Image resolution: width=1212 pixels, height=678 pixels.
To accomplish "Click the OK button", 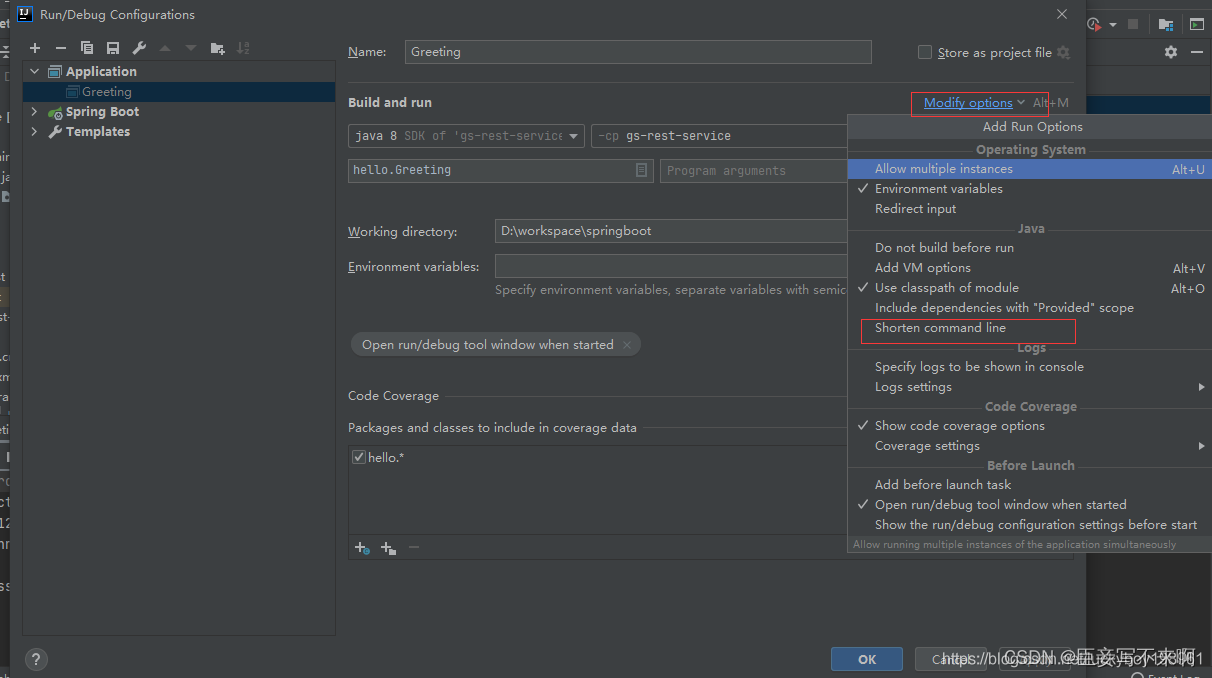I will click(866, 659).
